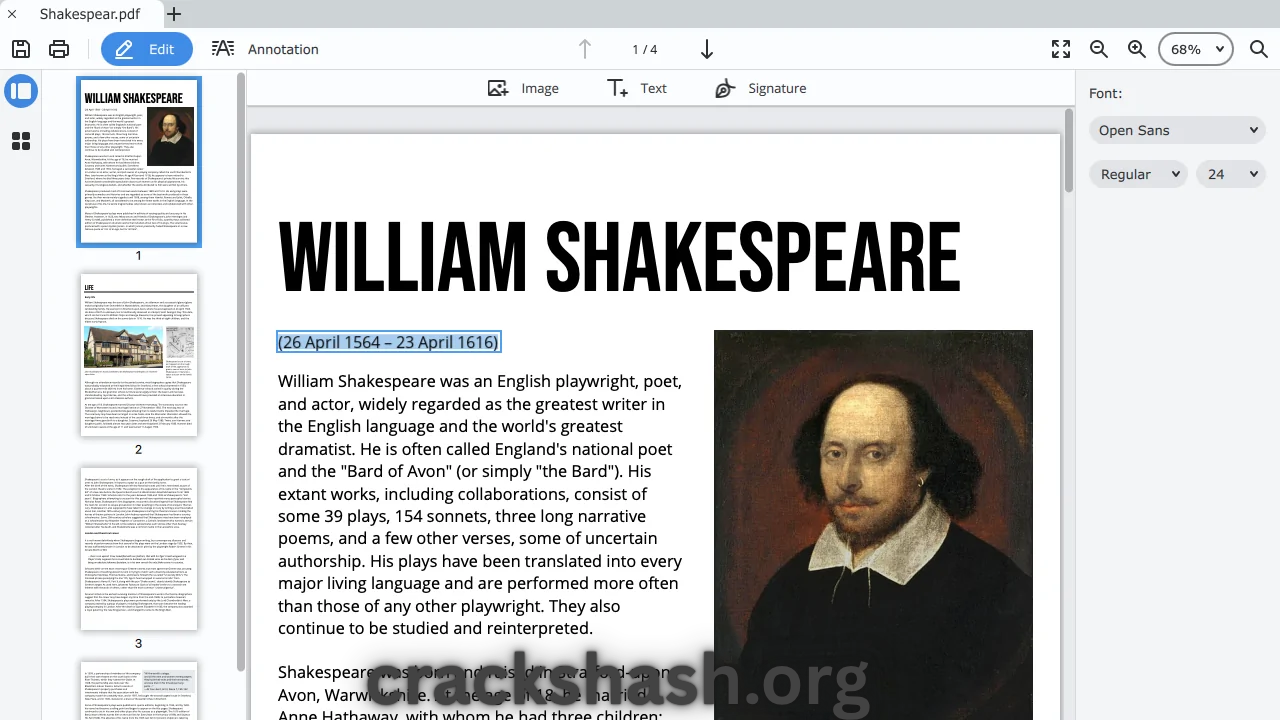Switch to Edit mode
Screen dimensions: 1280x720
click(x=147, y=49)
